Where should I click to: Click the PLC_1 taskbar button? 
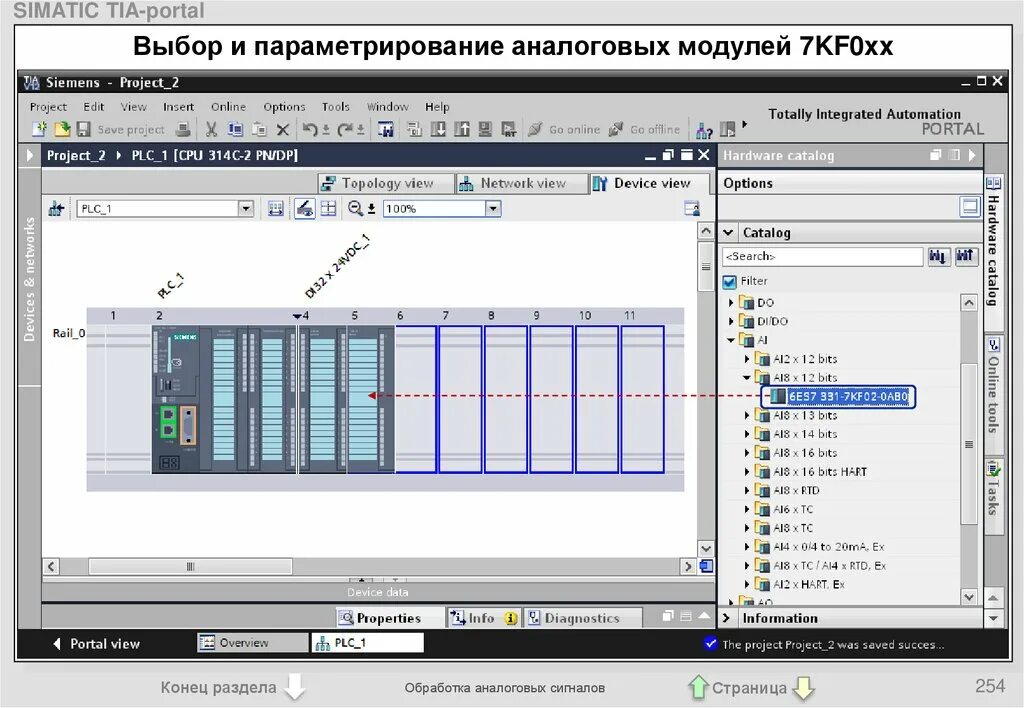pyautogui.click(x=368, y=643)
